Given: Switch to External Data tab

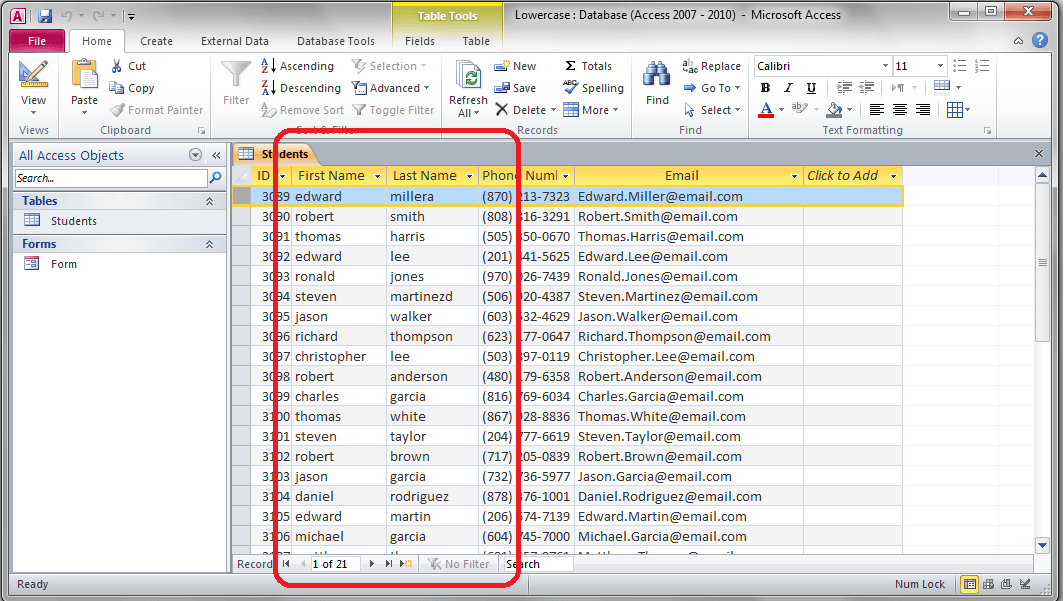Looking at the screenshot, I should [235, 41].
